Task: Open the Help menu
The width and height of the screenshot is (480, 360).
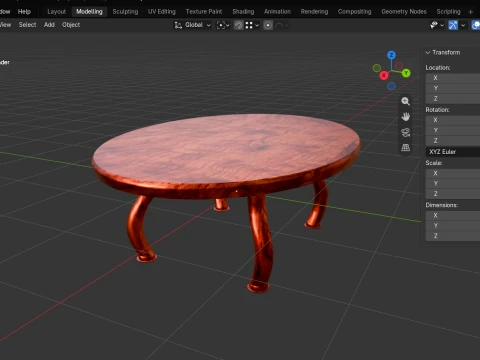Action: click(24, 12)
